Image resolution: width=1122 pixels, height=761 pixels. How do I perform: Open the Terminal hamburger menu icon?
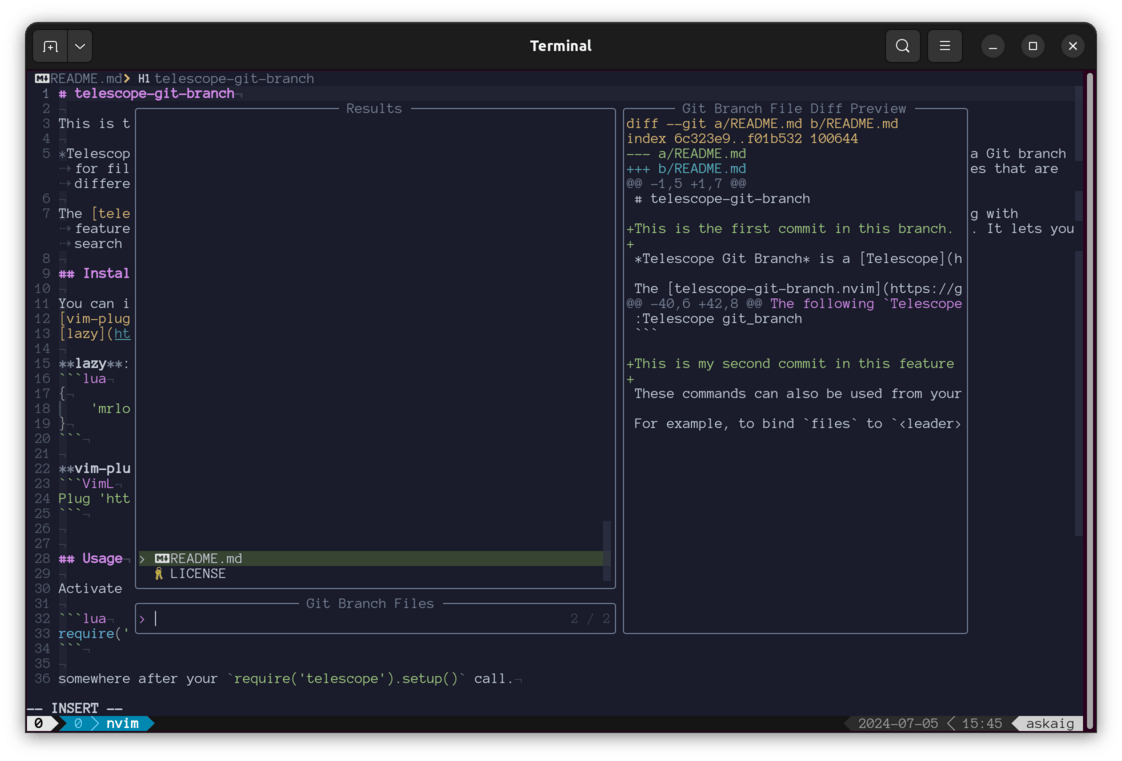pyautogui.click(x=944, y=45)
